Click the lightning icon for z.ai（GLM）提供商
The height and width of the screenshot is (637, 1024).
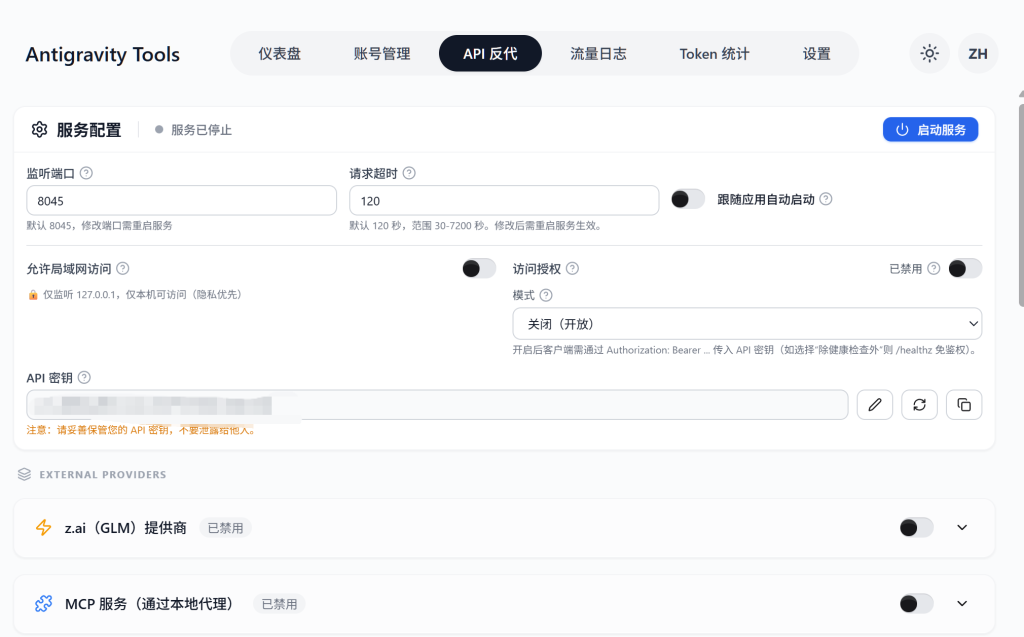(x=41, y=527)
